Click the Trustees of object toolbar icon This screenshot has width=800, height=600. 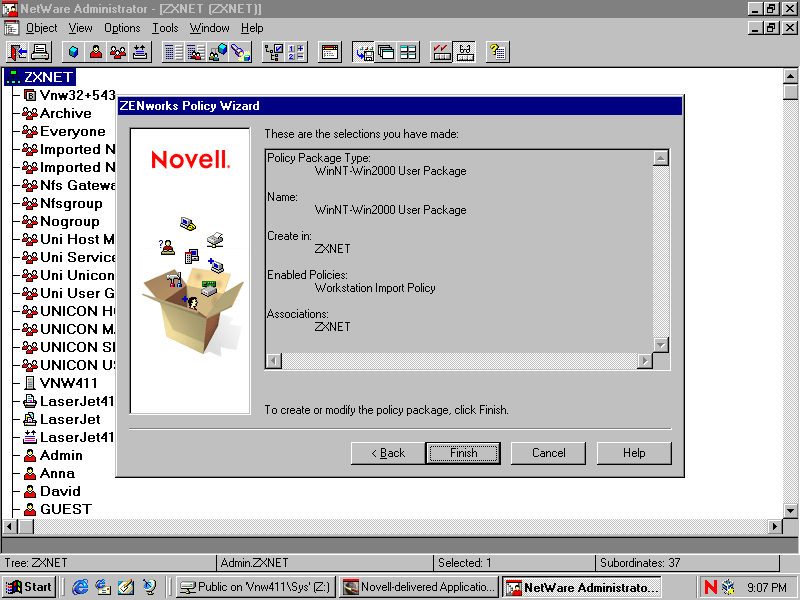218,52
